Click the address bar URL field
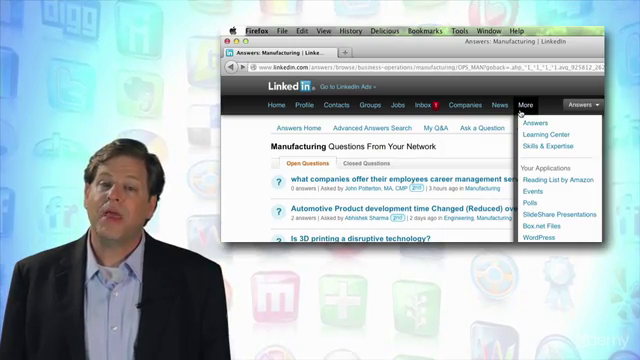 pos(427,67)
